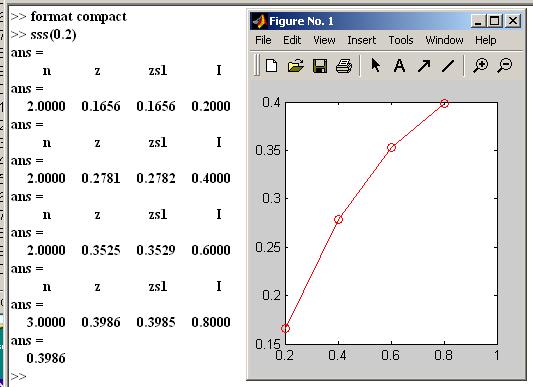This screenshot has height=387, width=533.
Task: Open the File menu in Figure window
Action: (263, 40)
